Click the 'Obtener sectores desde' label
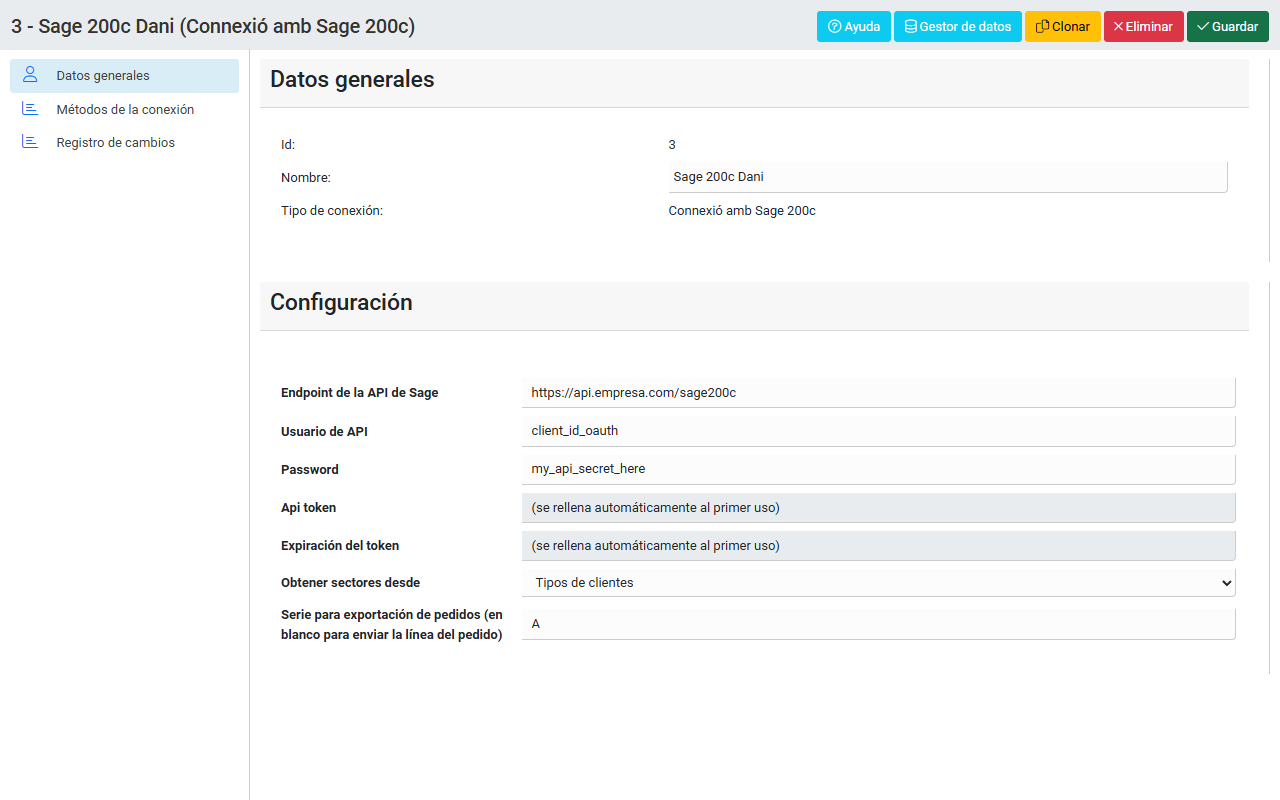Image resolution: width=1280 pixels, height=800 pixels. click(350, 582)
